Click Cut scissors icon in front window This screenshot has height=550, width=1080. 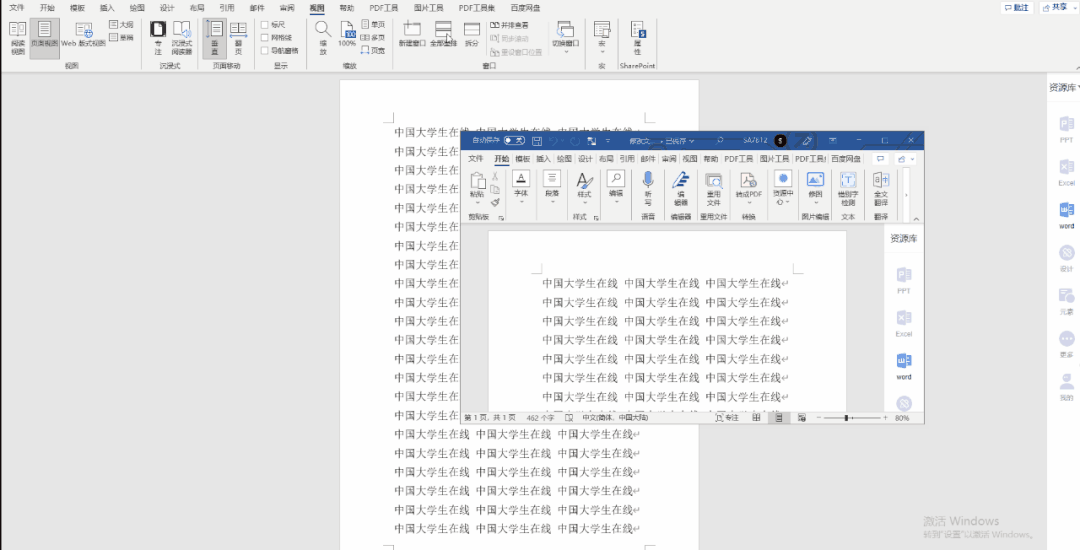tap(495, 177)
